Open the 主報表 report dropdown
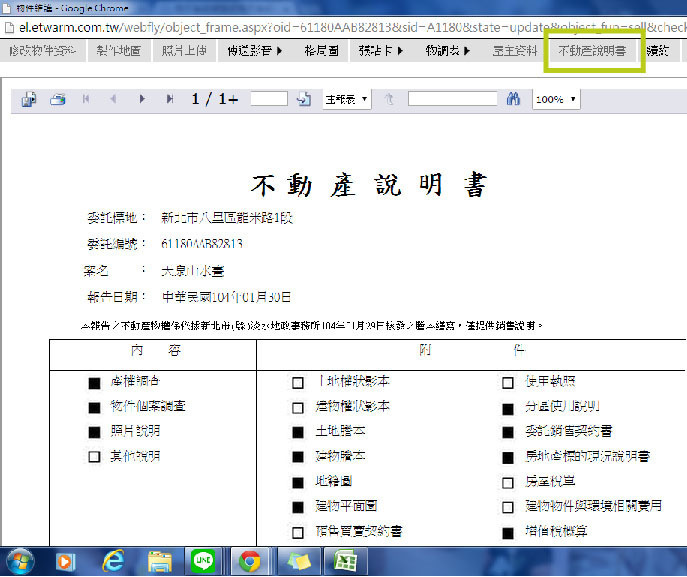 [347, 99]
